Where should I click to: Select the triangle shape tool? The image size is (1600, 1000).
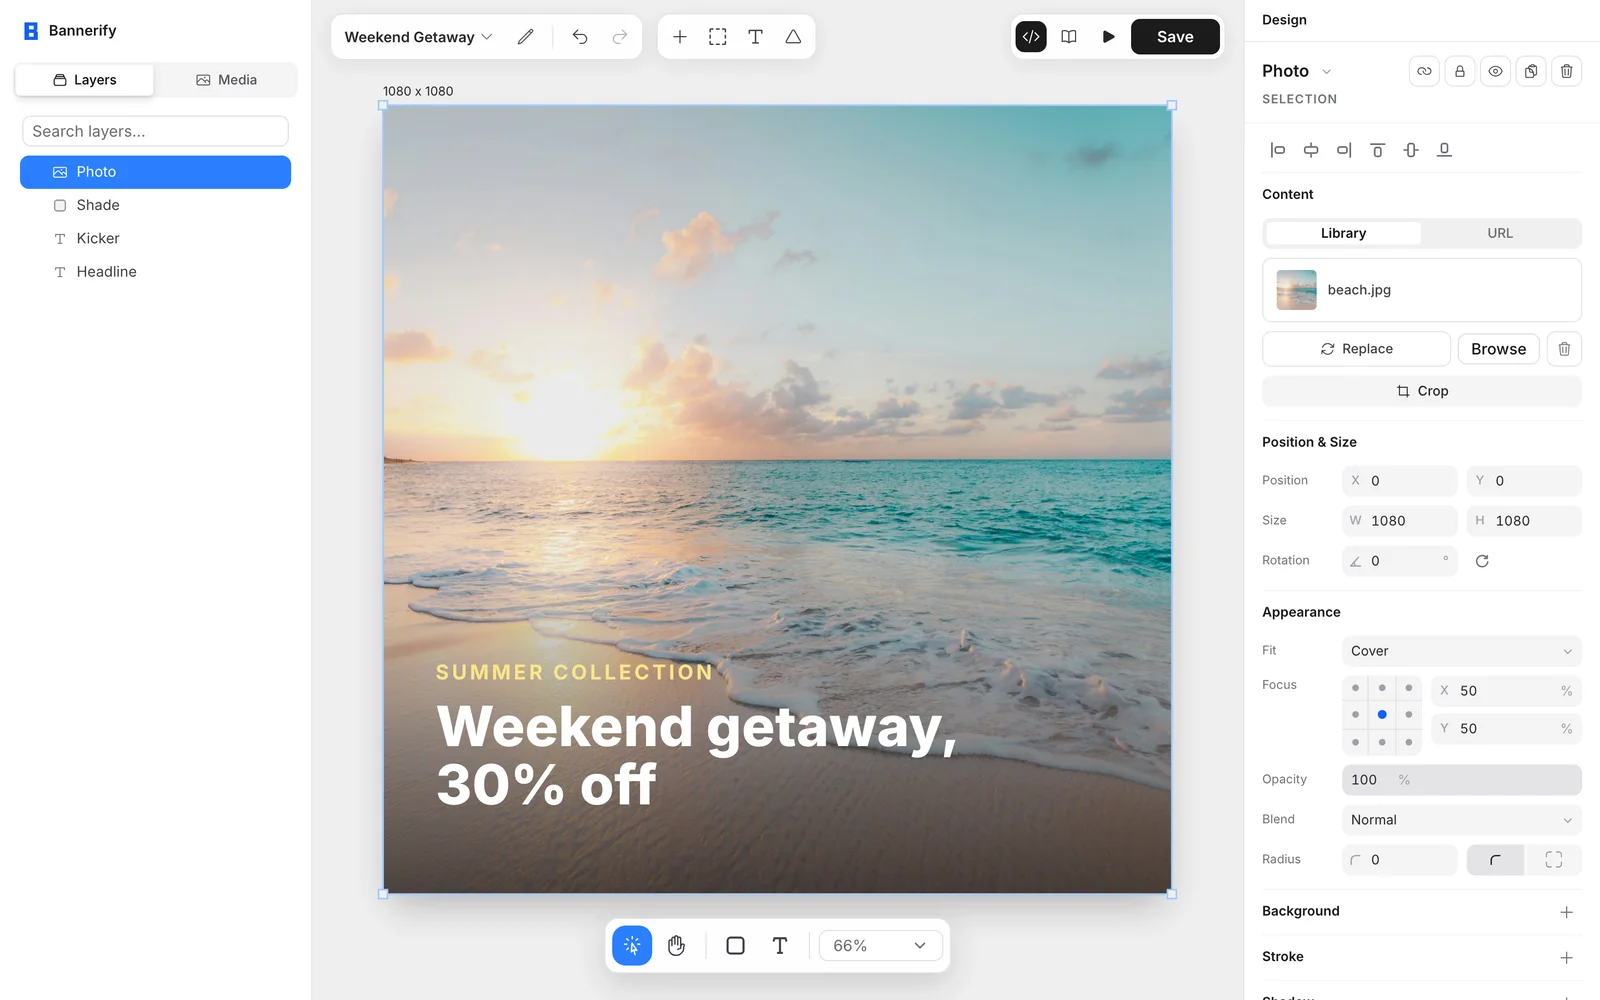pyautogui.click(x=793, y=37)
